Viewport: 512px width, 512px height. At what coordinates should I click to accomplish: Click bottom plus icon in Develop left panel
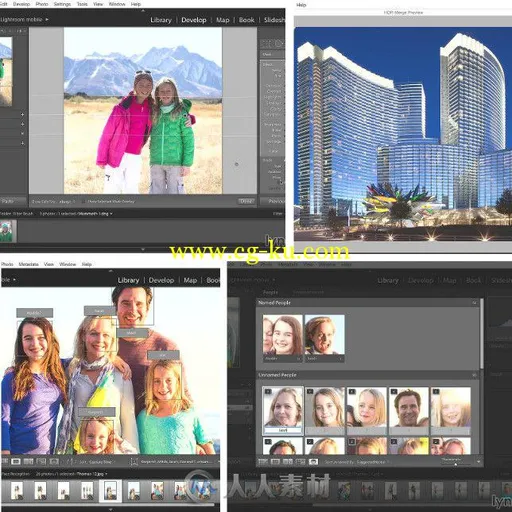(22, 143)
